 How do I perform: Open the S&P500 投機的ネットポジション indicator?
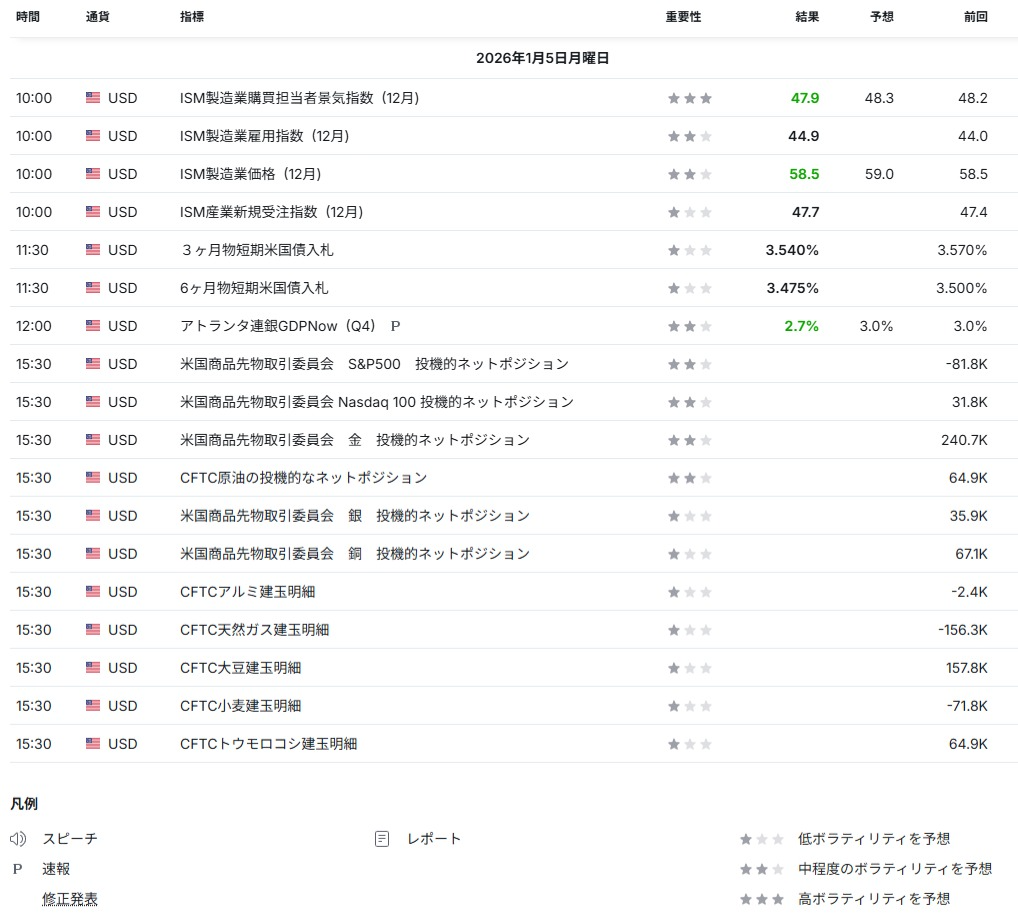click(x=374, y=364)
